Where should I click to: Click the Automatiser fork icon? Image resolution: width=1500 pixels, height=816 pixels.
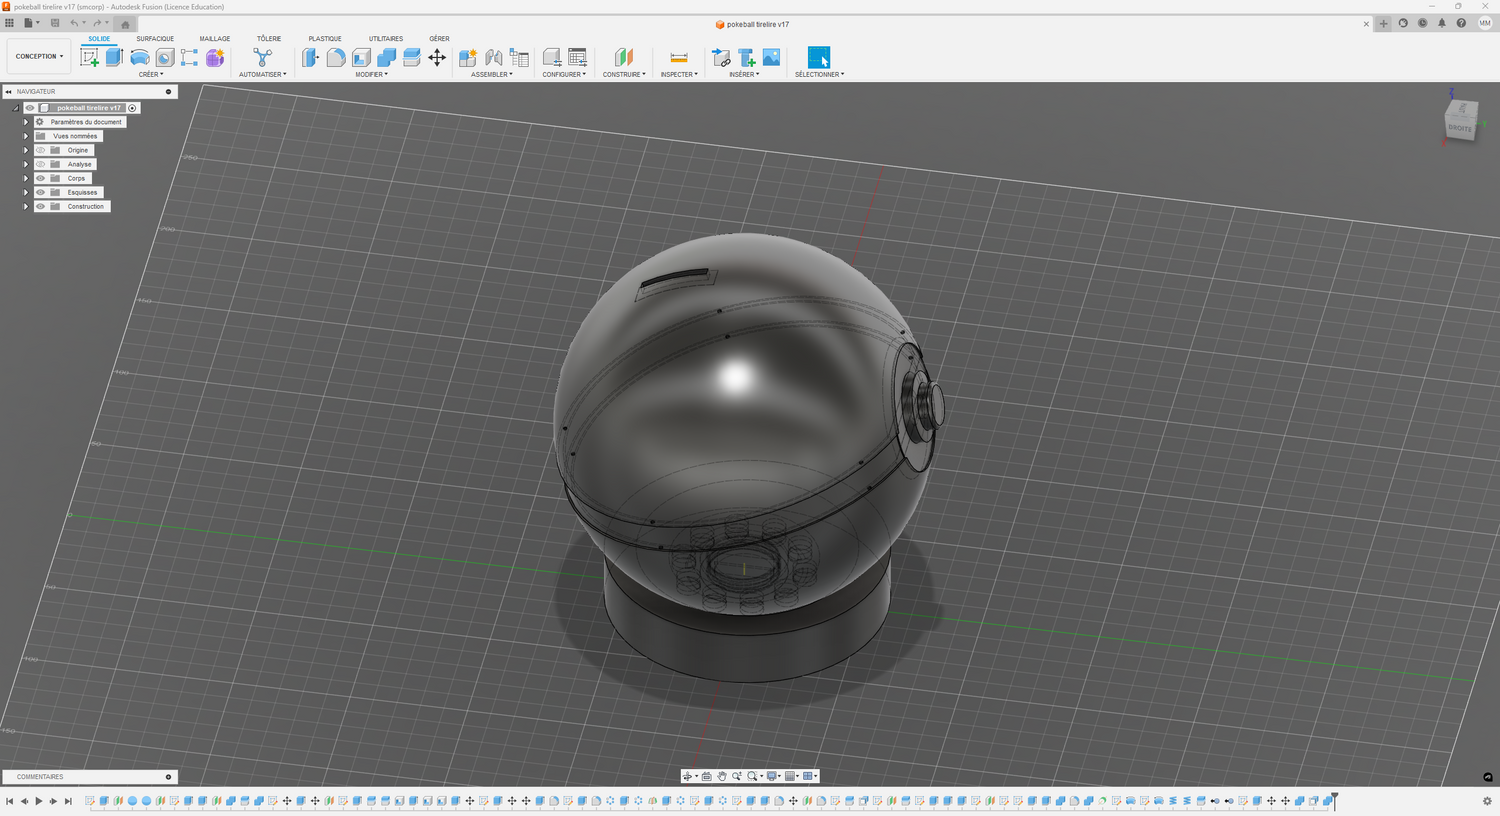[262, 58]
